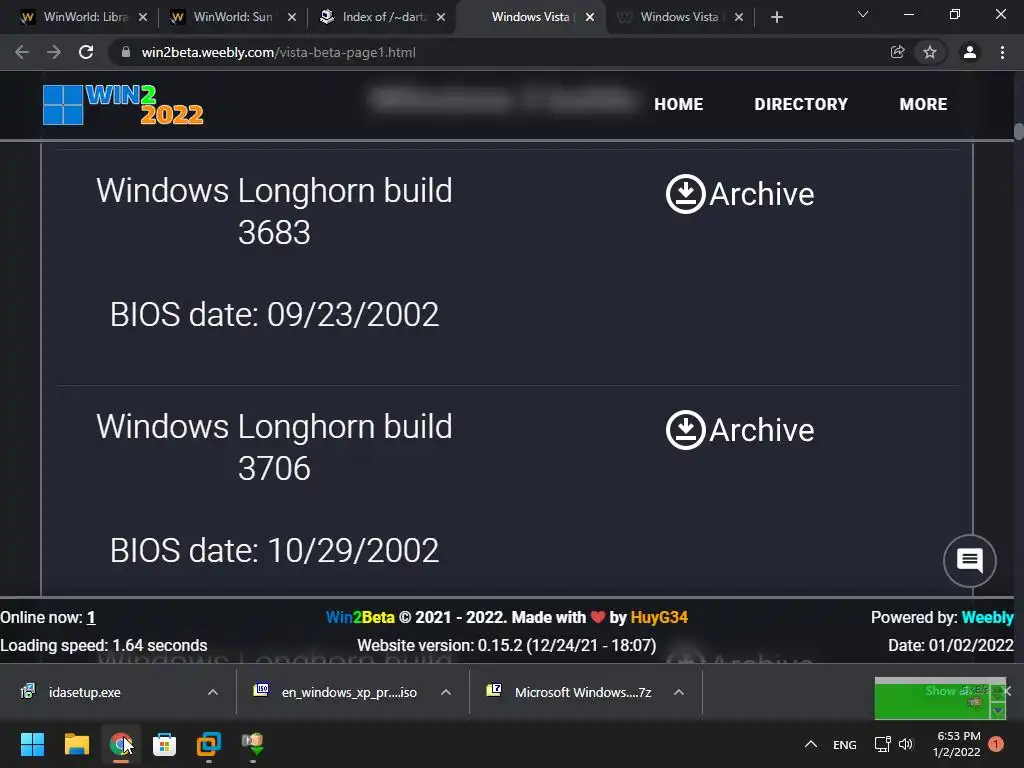Select footer Date: 01/02/2022 text
The image size is (1024, 768).
tap(950, 645)
